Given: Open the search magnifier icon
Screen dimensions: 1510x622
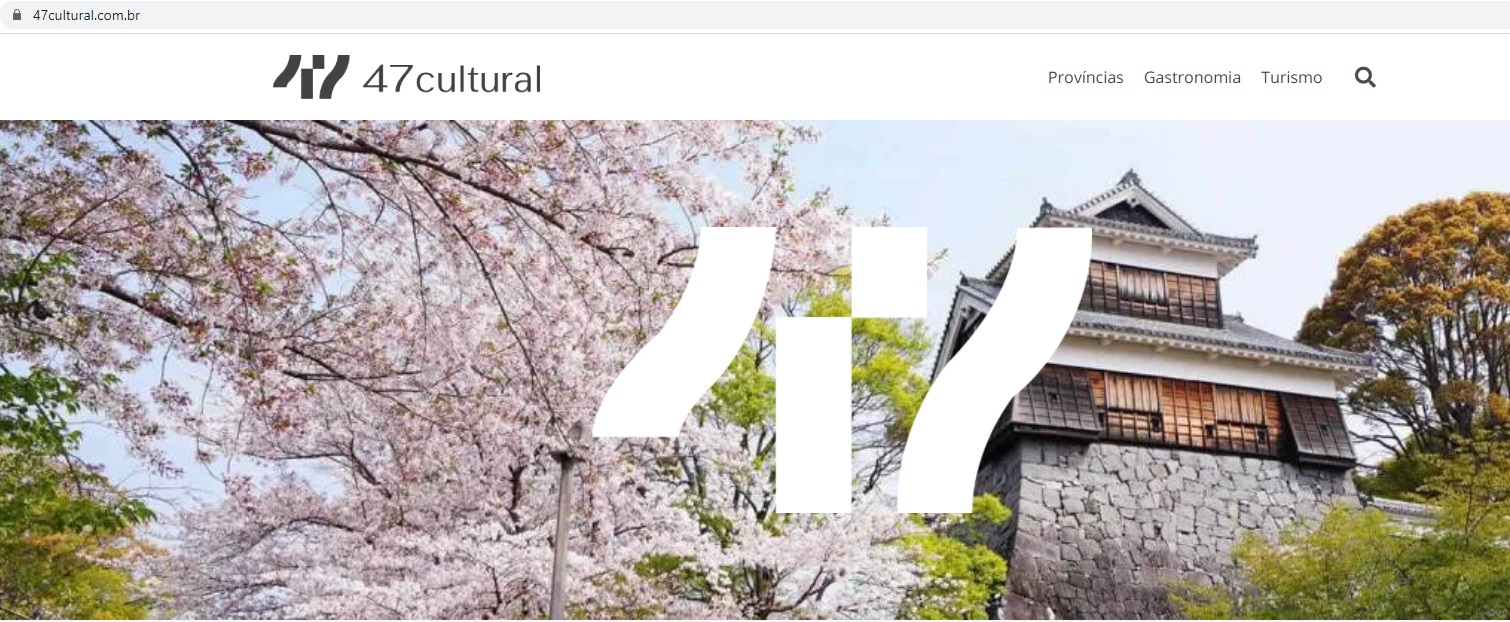Looking at the screenshot, I should [x=1365, y=77].
